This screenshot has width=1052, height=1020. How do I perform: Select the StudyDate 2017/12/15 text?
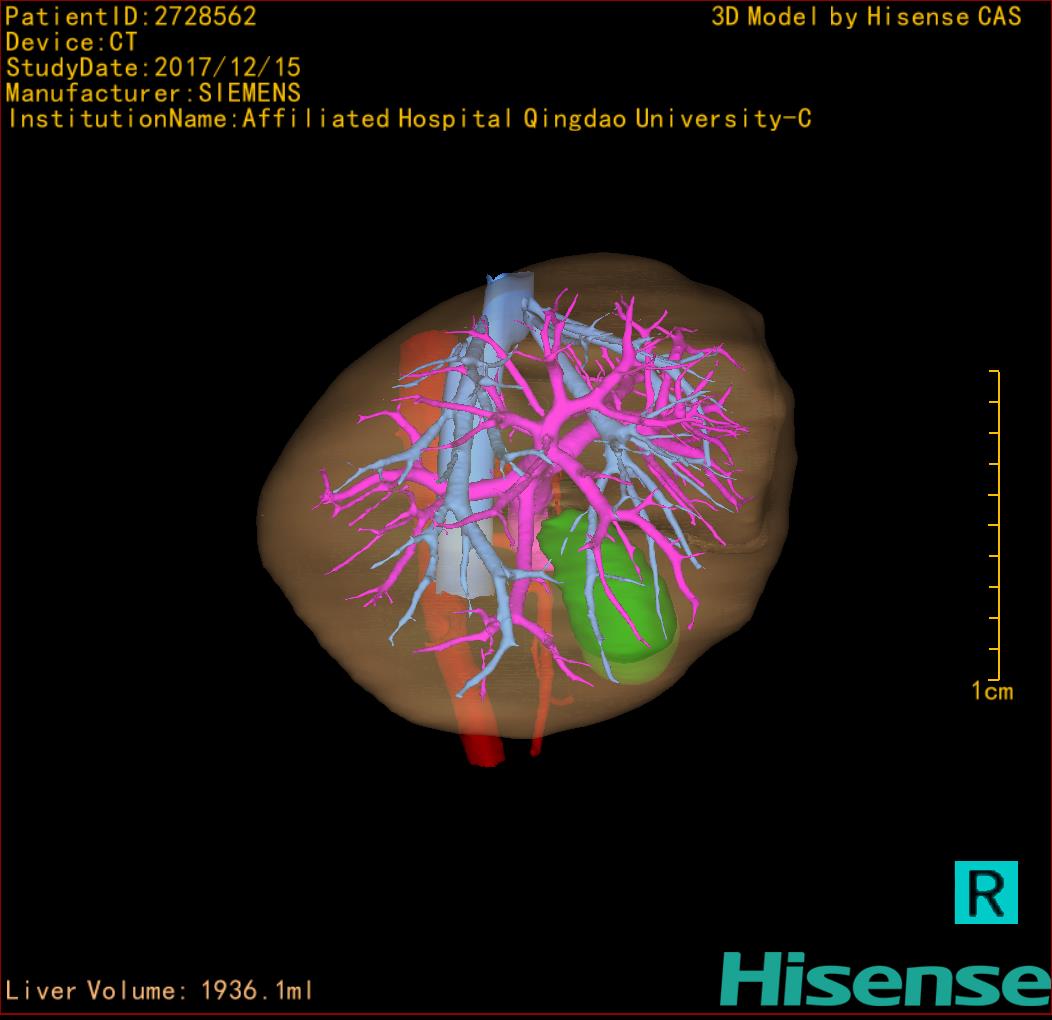(x=153, y=68)
